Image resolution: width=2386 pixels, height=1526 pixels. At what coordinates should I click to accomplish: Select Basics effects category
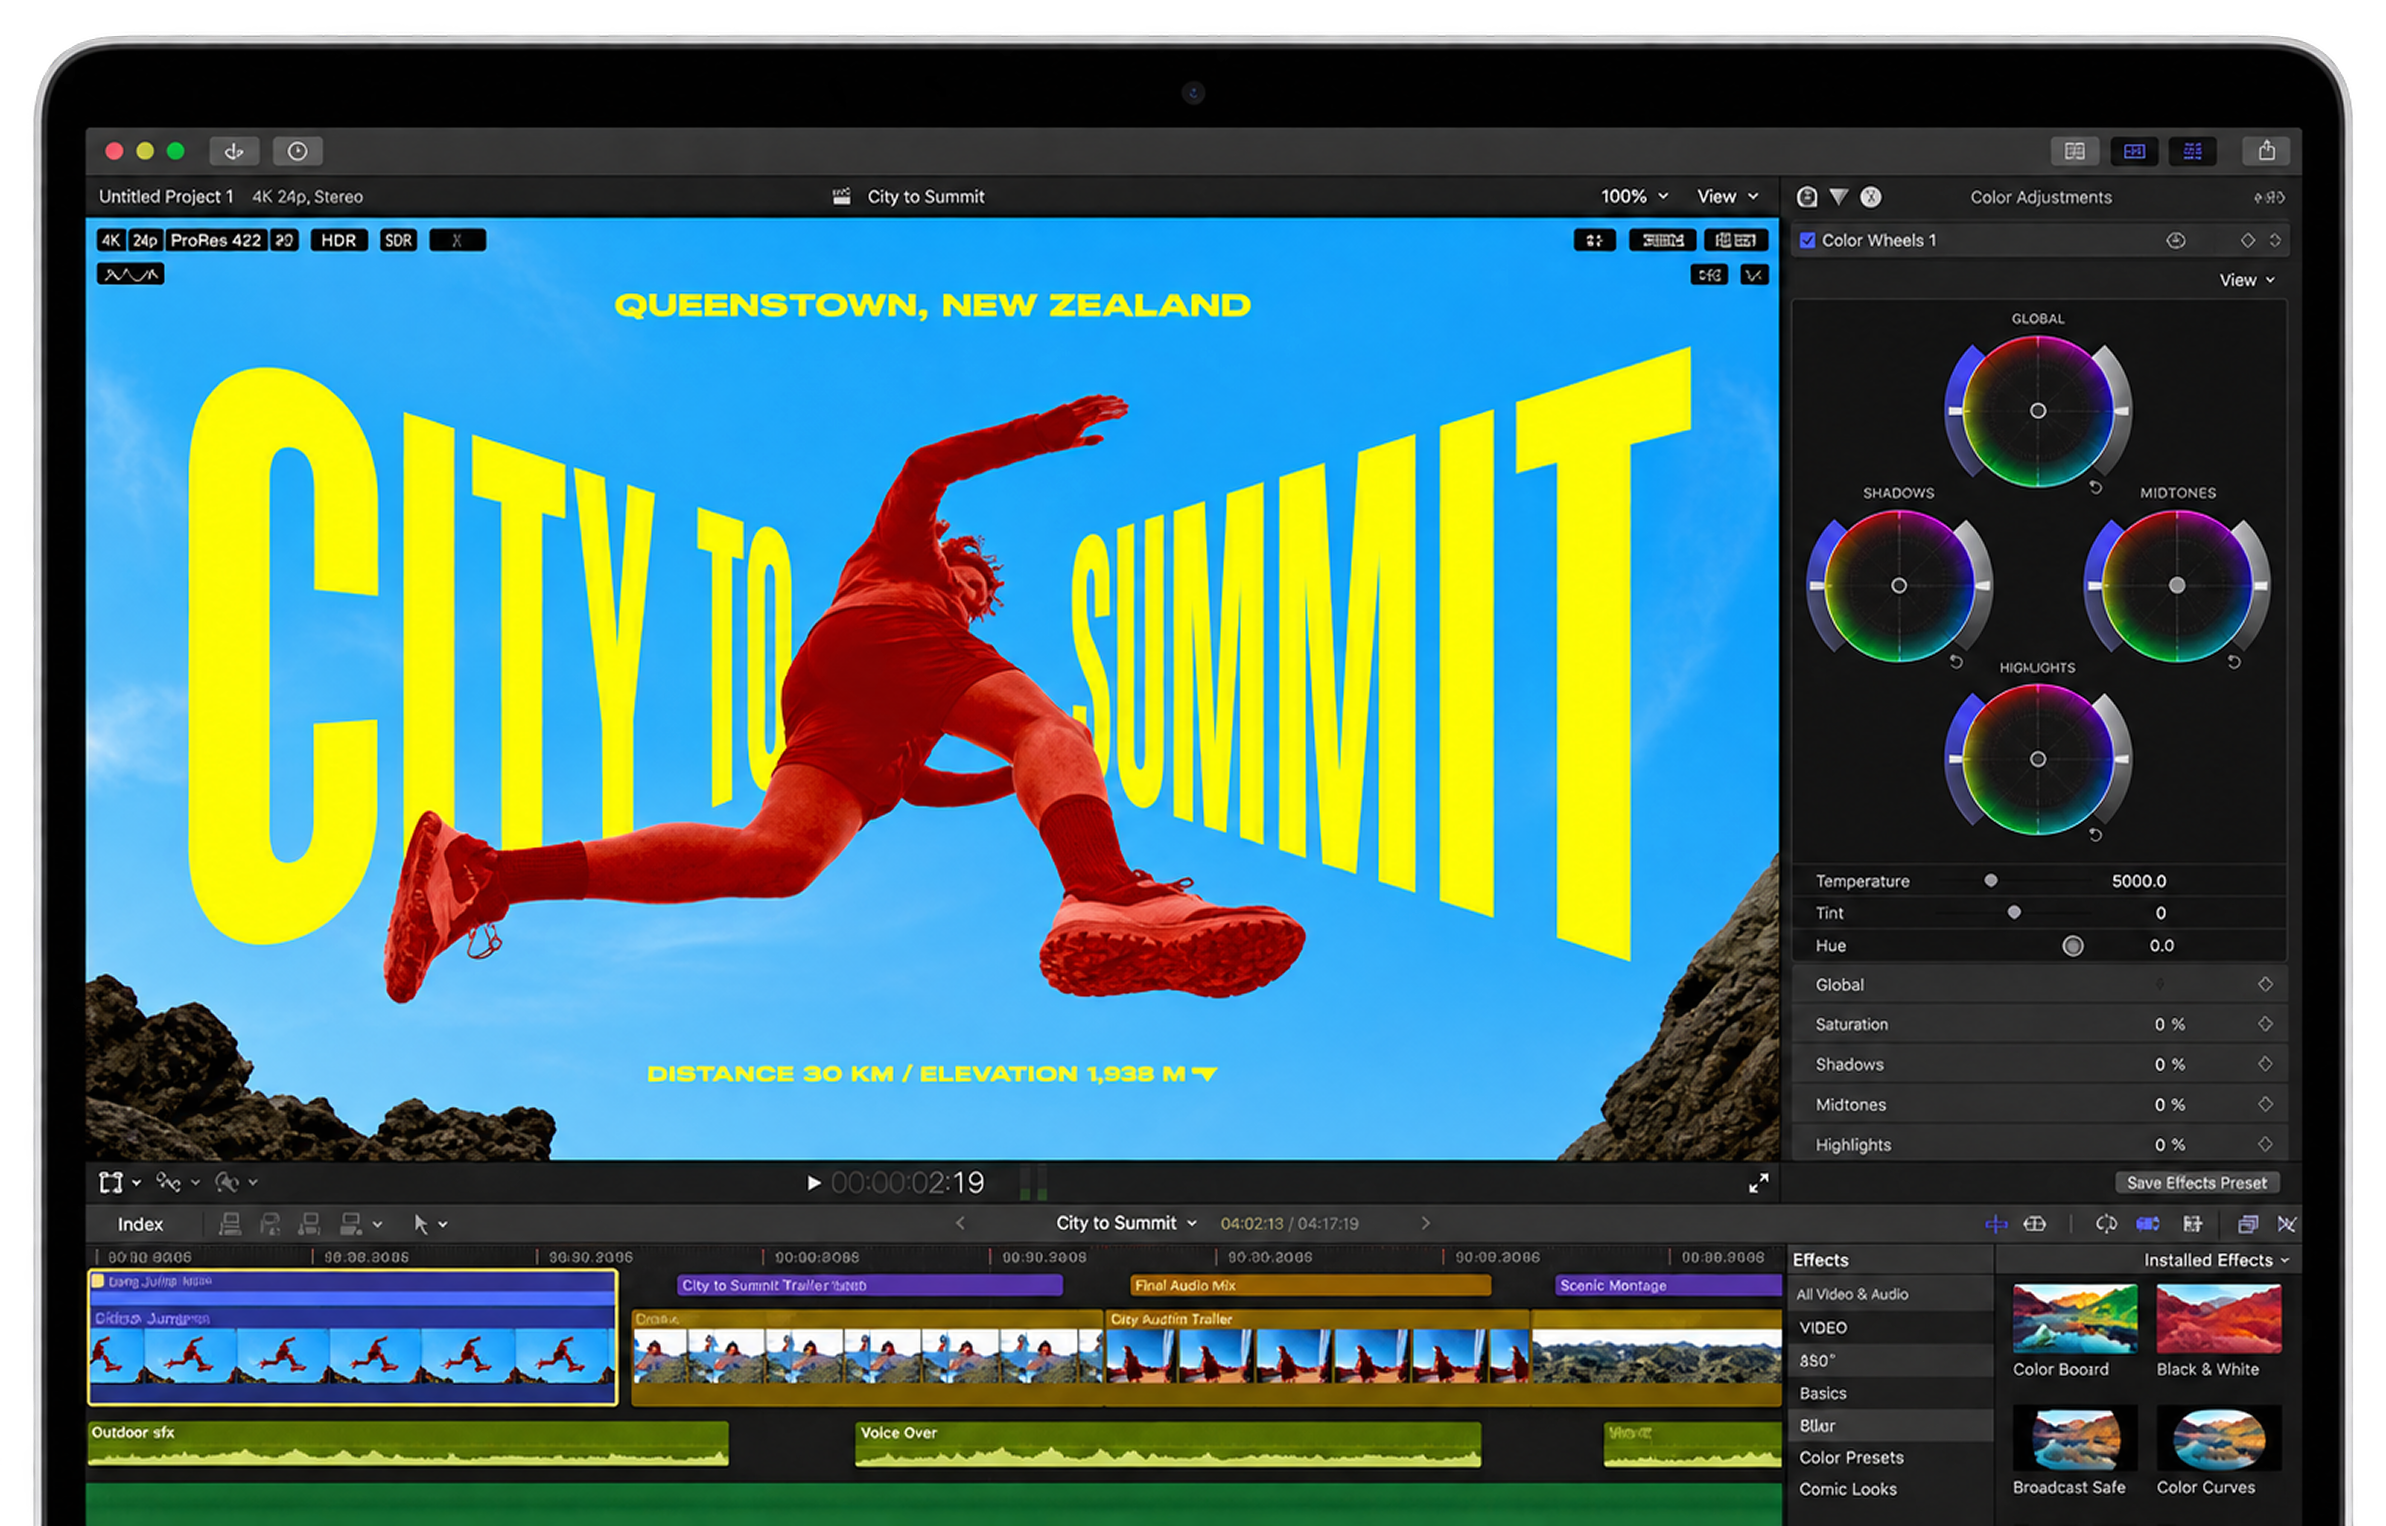(x=1889, y=1393)
